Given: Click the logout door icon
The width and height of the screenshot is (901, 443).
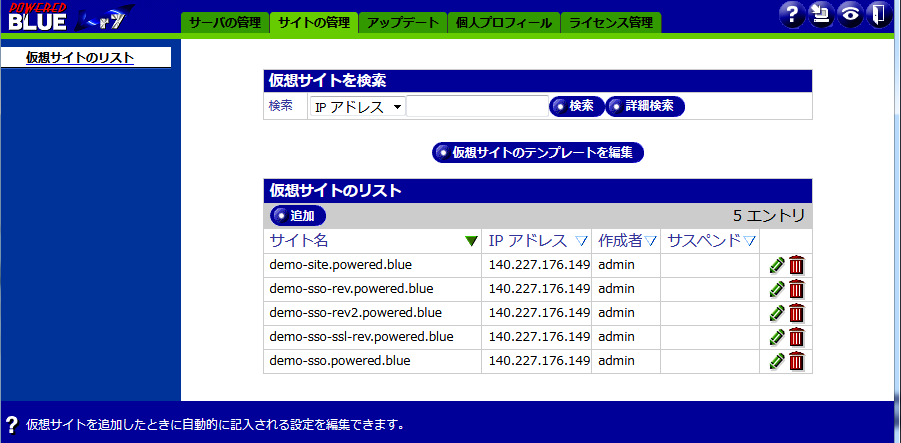Looking at the screenshot, I should 879,14.
